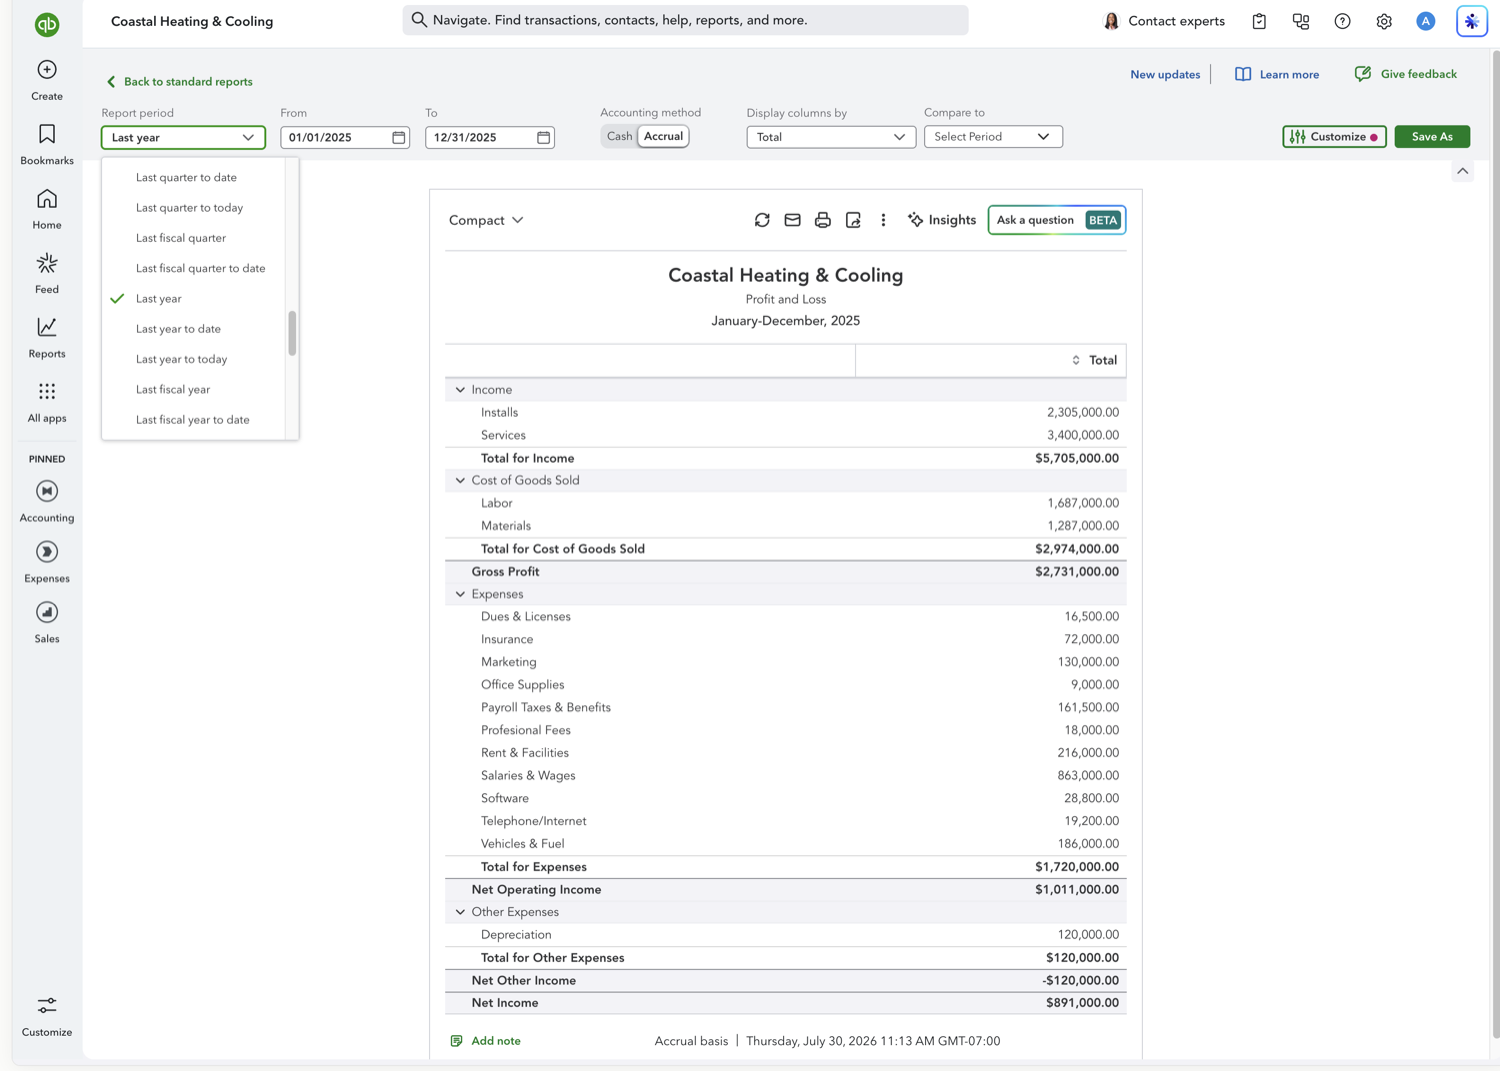Click the green Customize report button
The image size is (1500, 1071).
pyautogui.click(x=1334, y=137)
